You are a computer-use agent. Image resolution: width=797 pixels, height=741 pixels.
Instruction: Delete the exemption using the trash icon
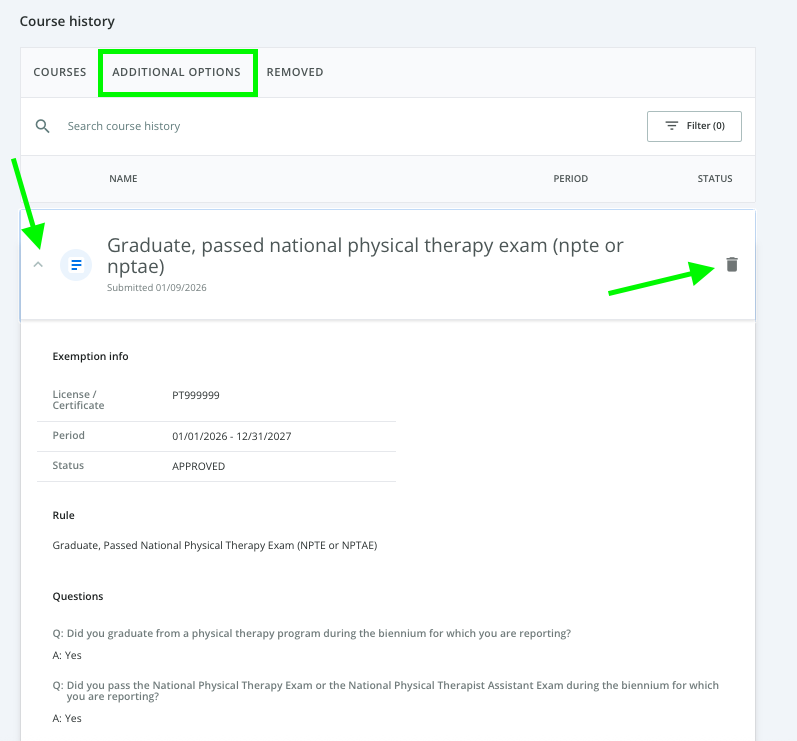[x=732, y=264]
